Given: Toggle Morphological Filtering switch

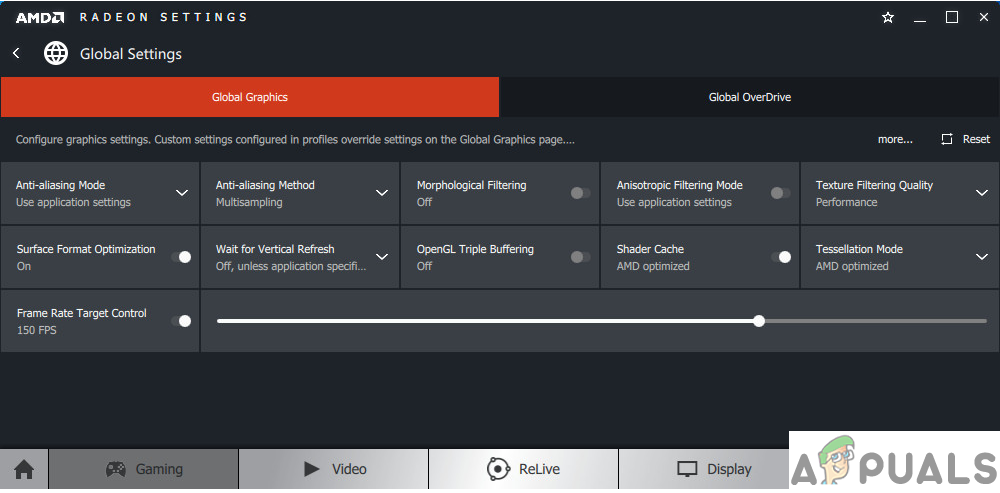Looking at the screenshot, I should tap(580, 193).
